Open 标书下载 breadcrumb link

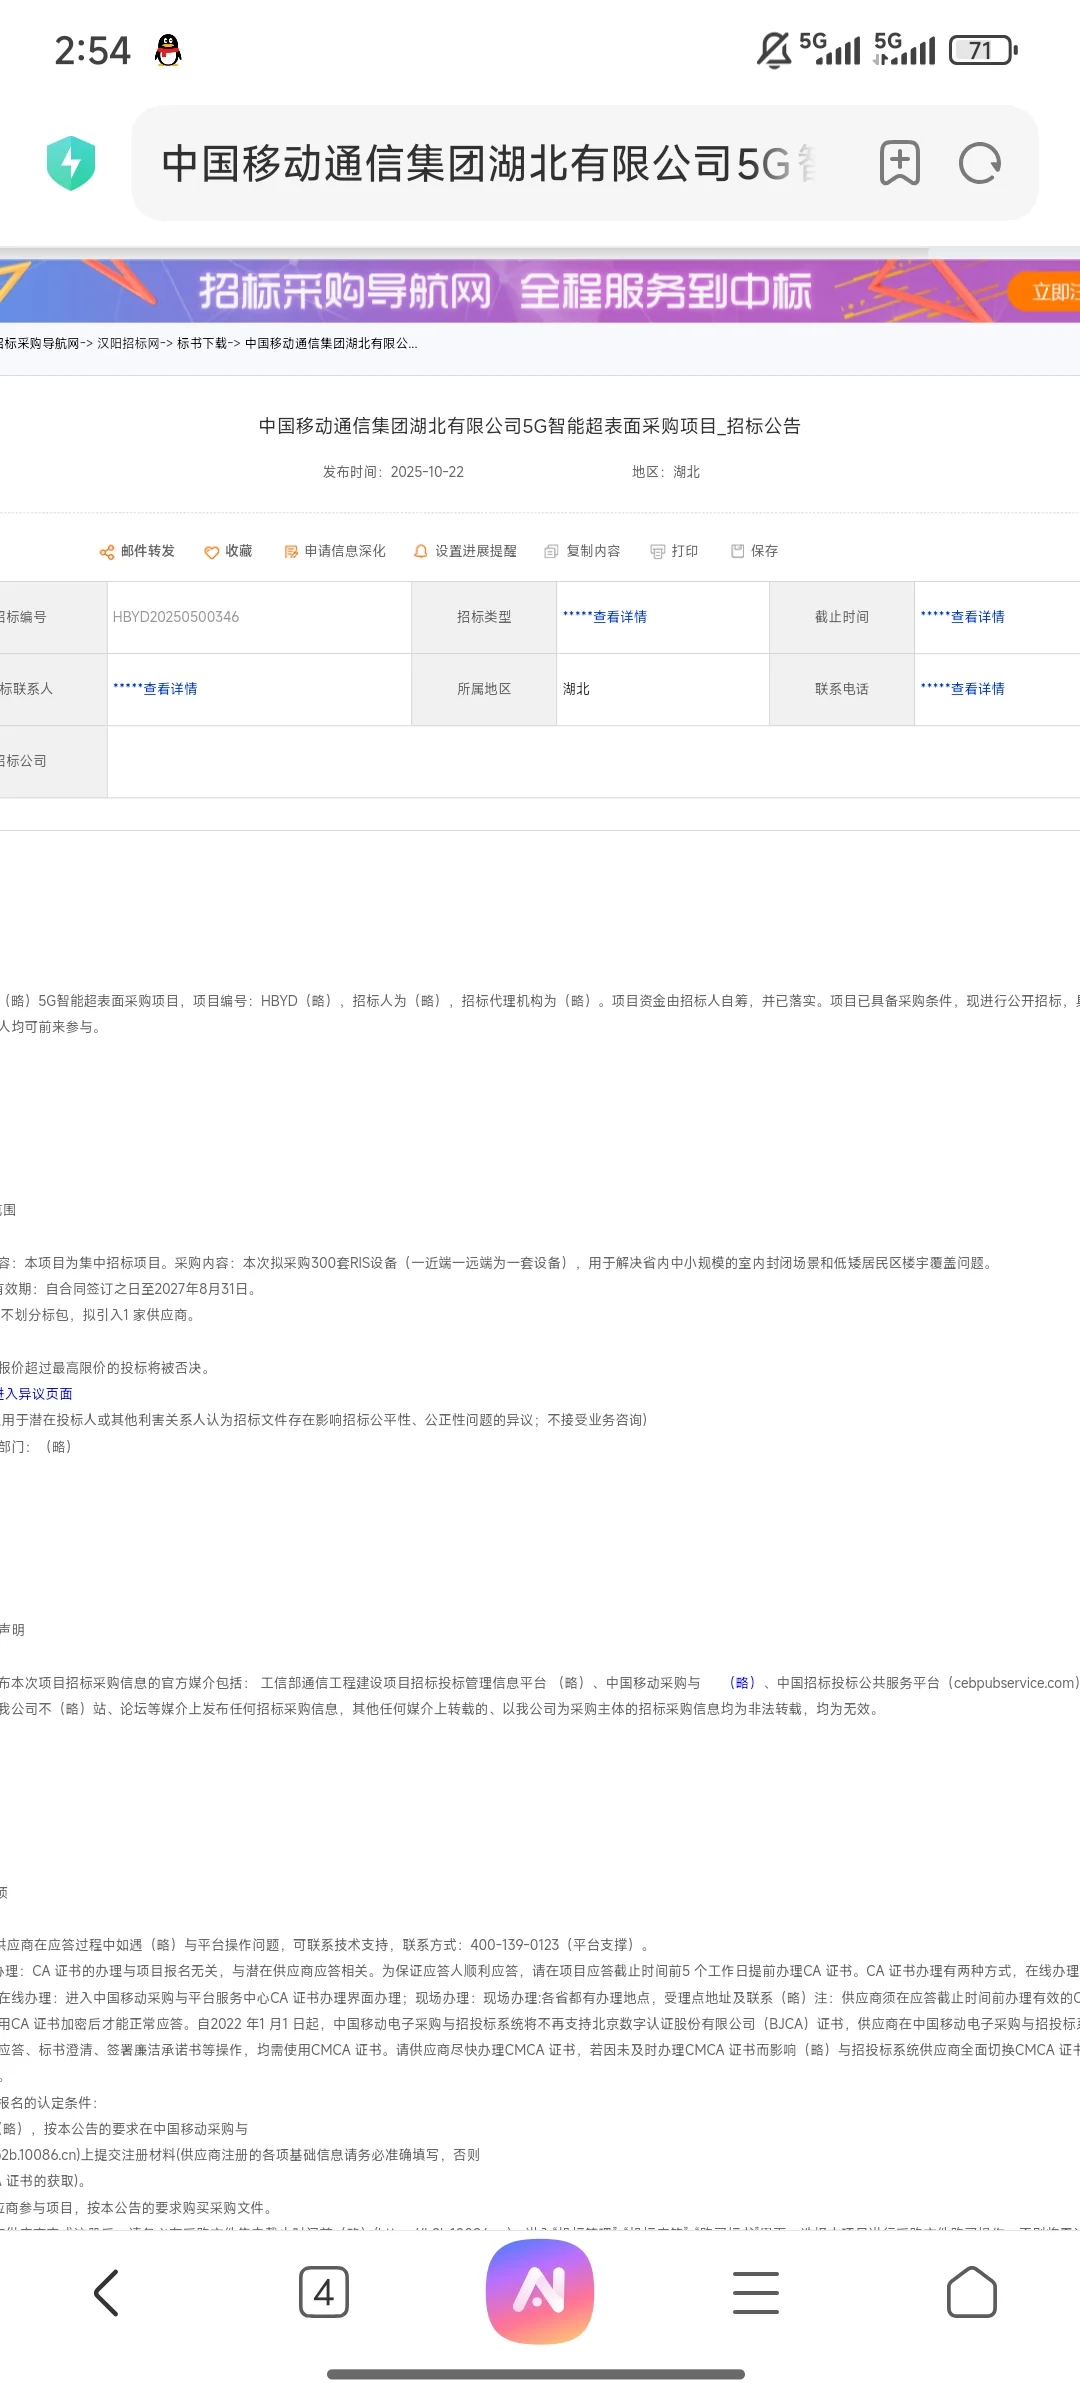tap(202, 343)
